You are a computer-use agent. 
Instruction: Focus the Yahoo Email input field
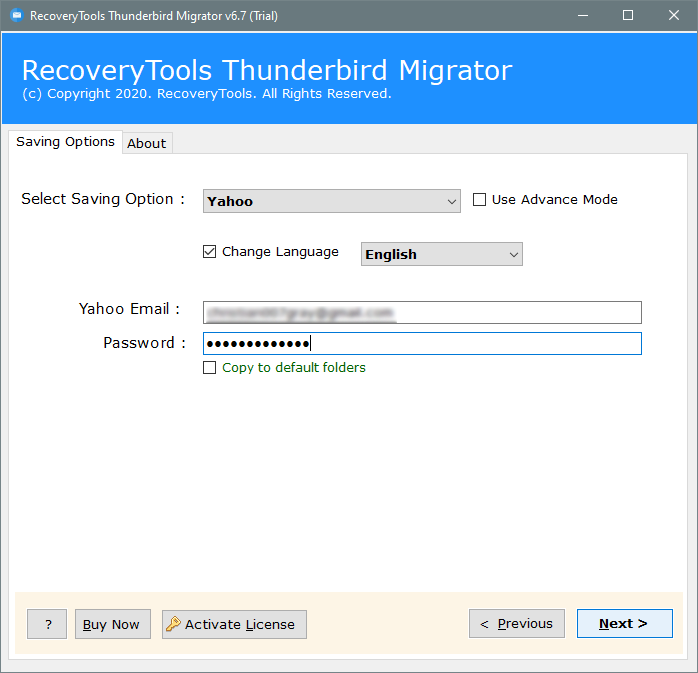422,312
